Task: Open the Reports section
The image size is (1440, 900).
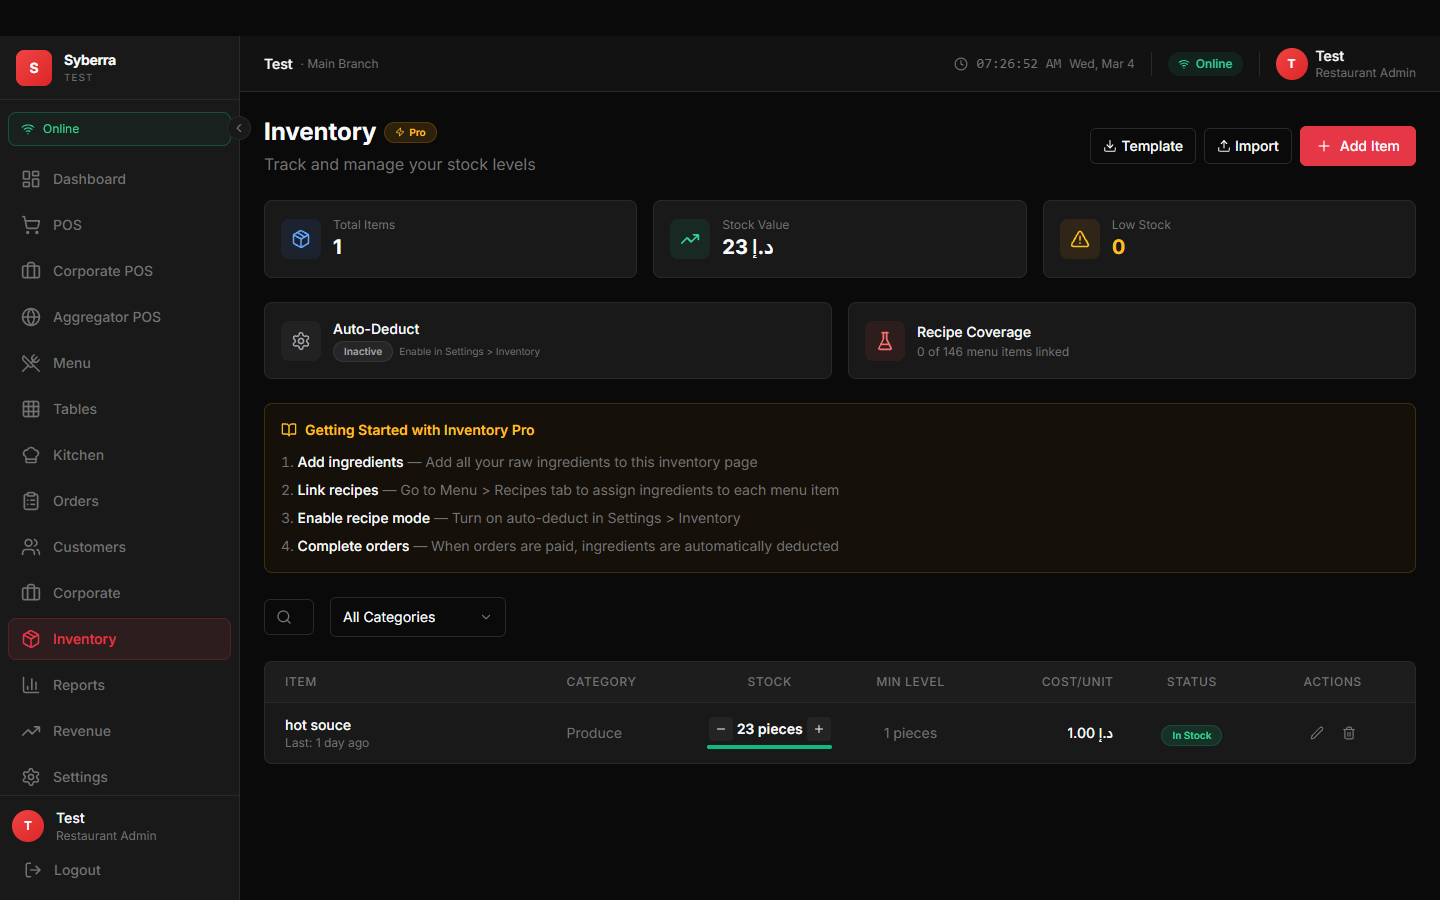Action: pos(79,685)
